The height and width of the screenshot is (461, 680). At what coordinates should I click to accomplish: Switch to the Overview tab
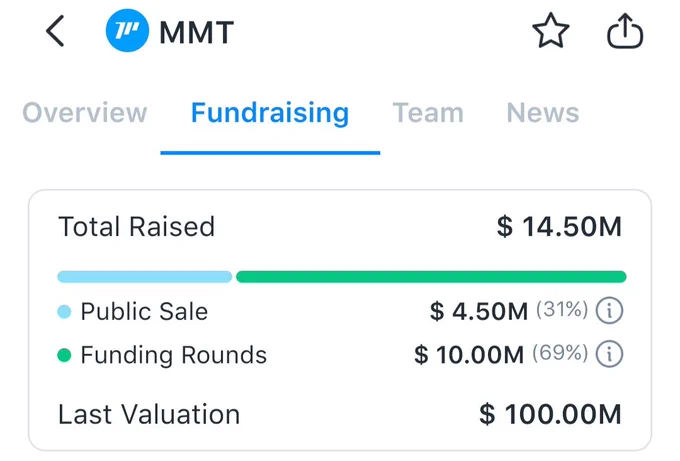coord(85,113)
